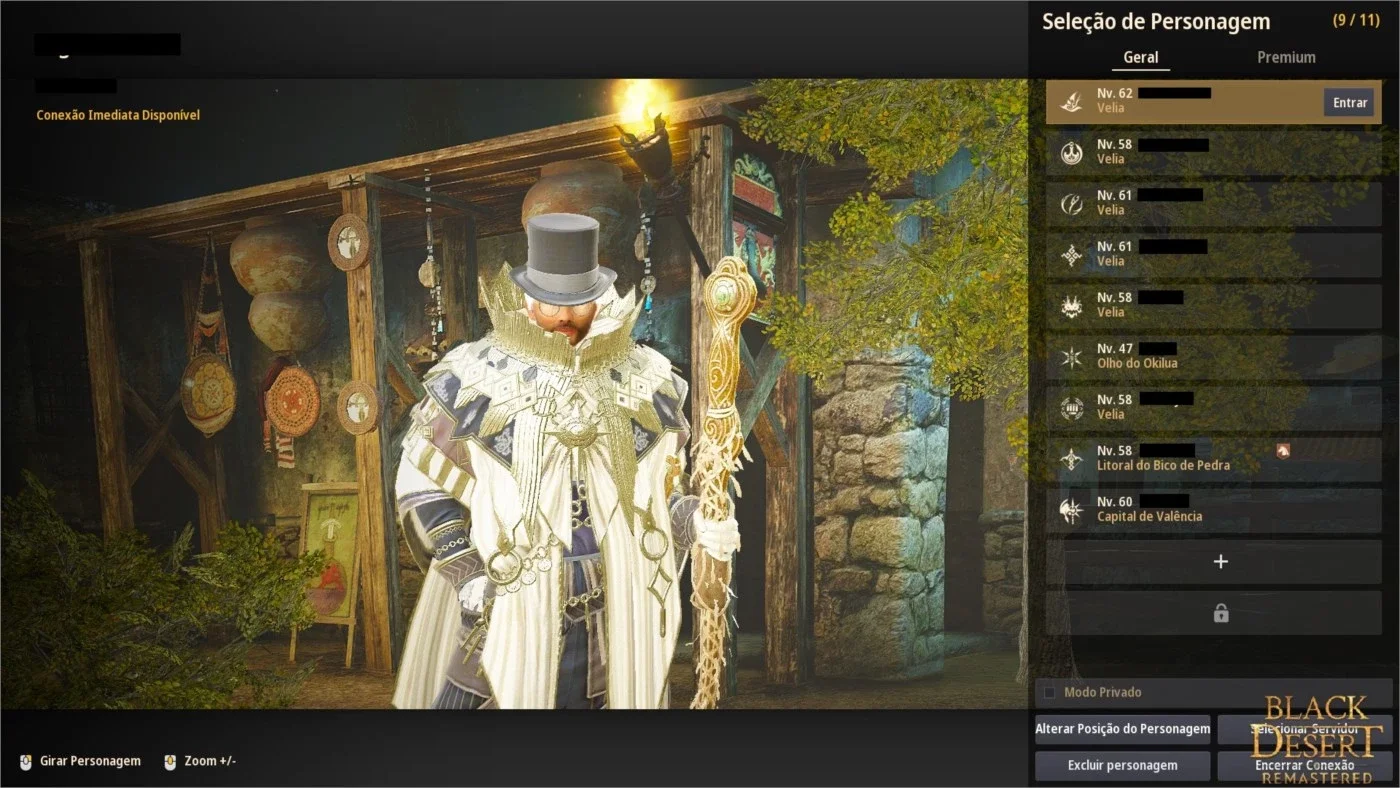Click the red status icon on the Litoral do Bico de Pedra row
The image size is (1400, 788).
point(1283,451)
